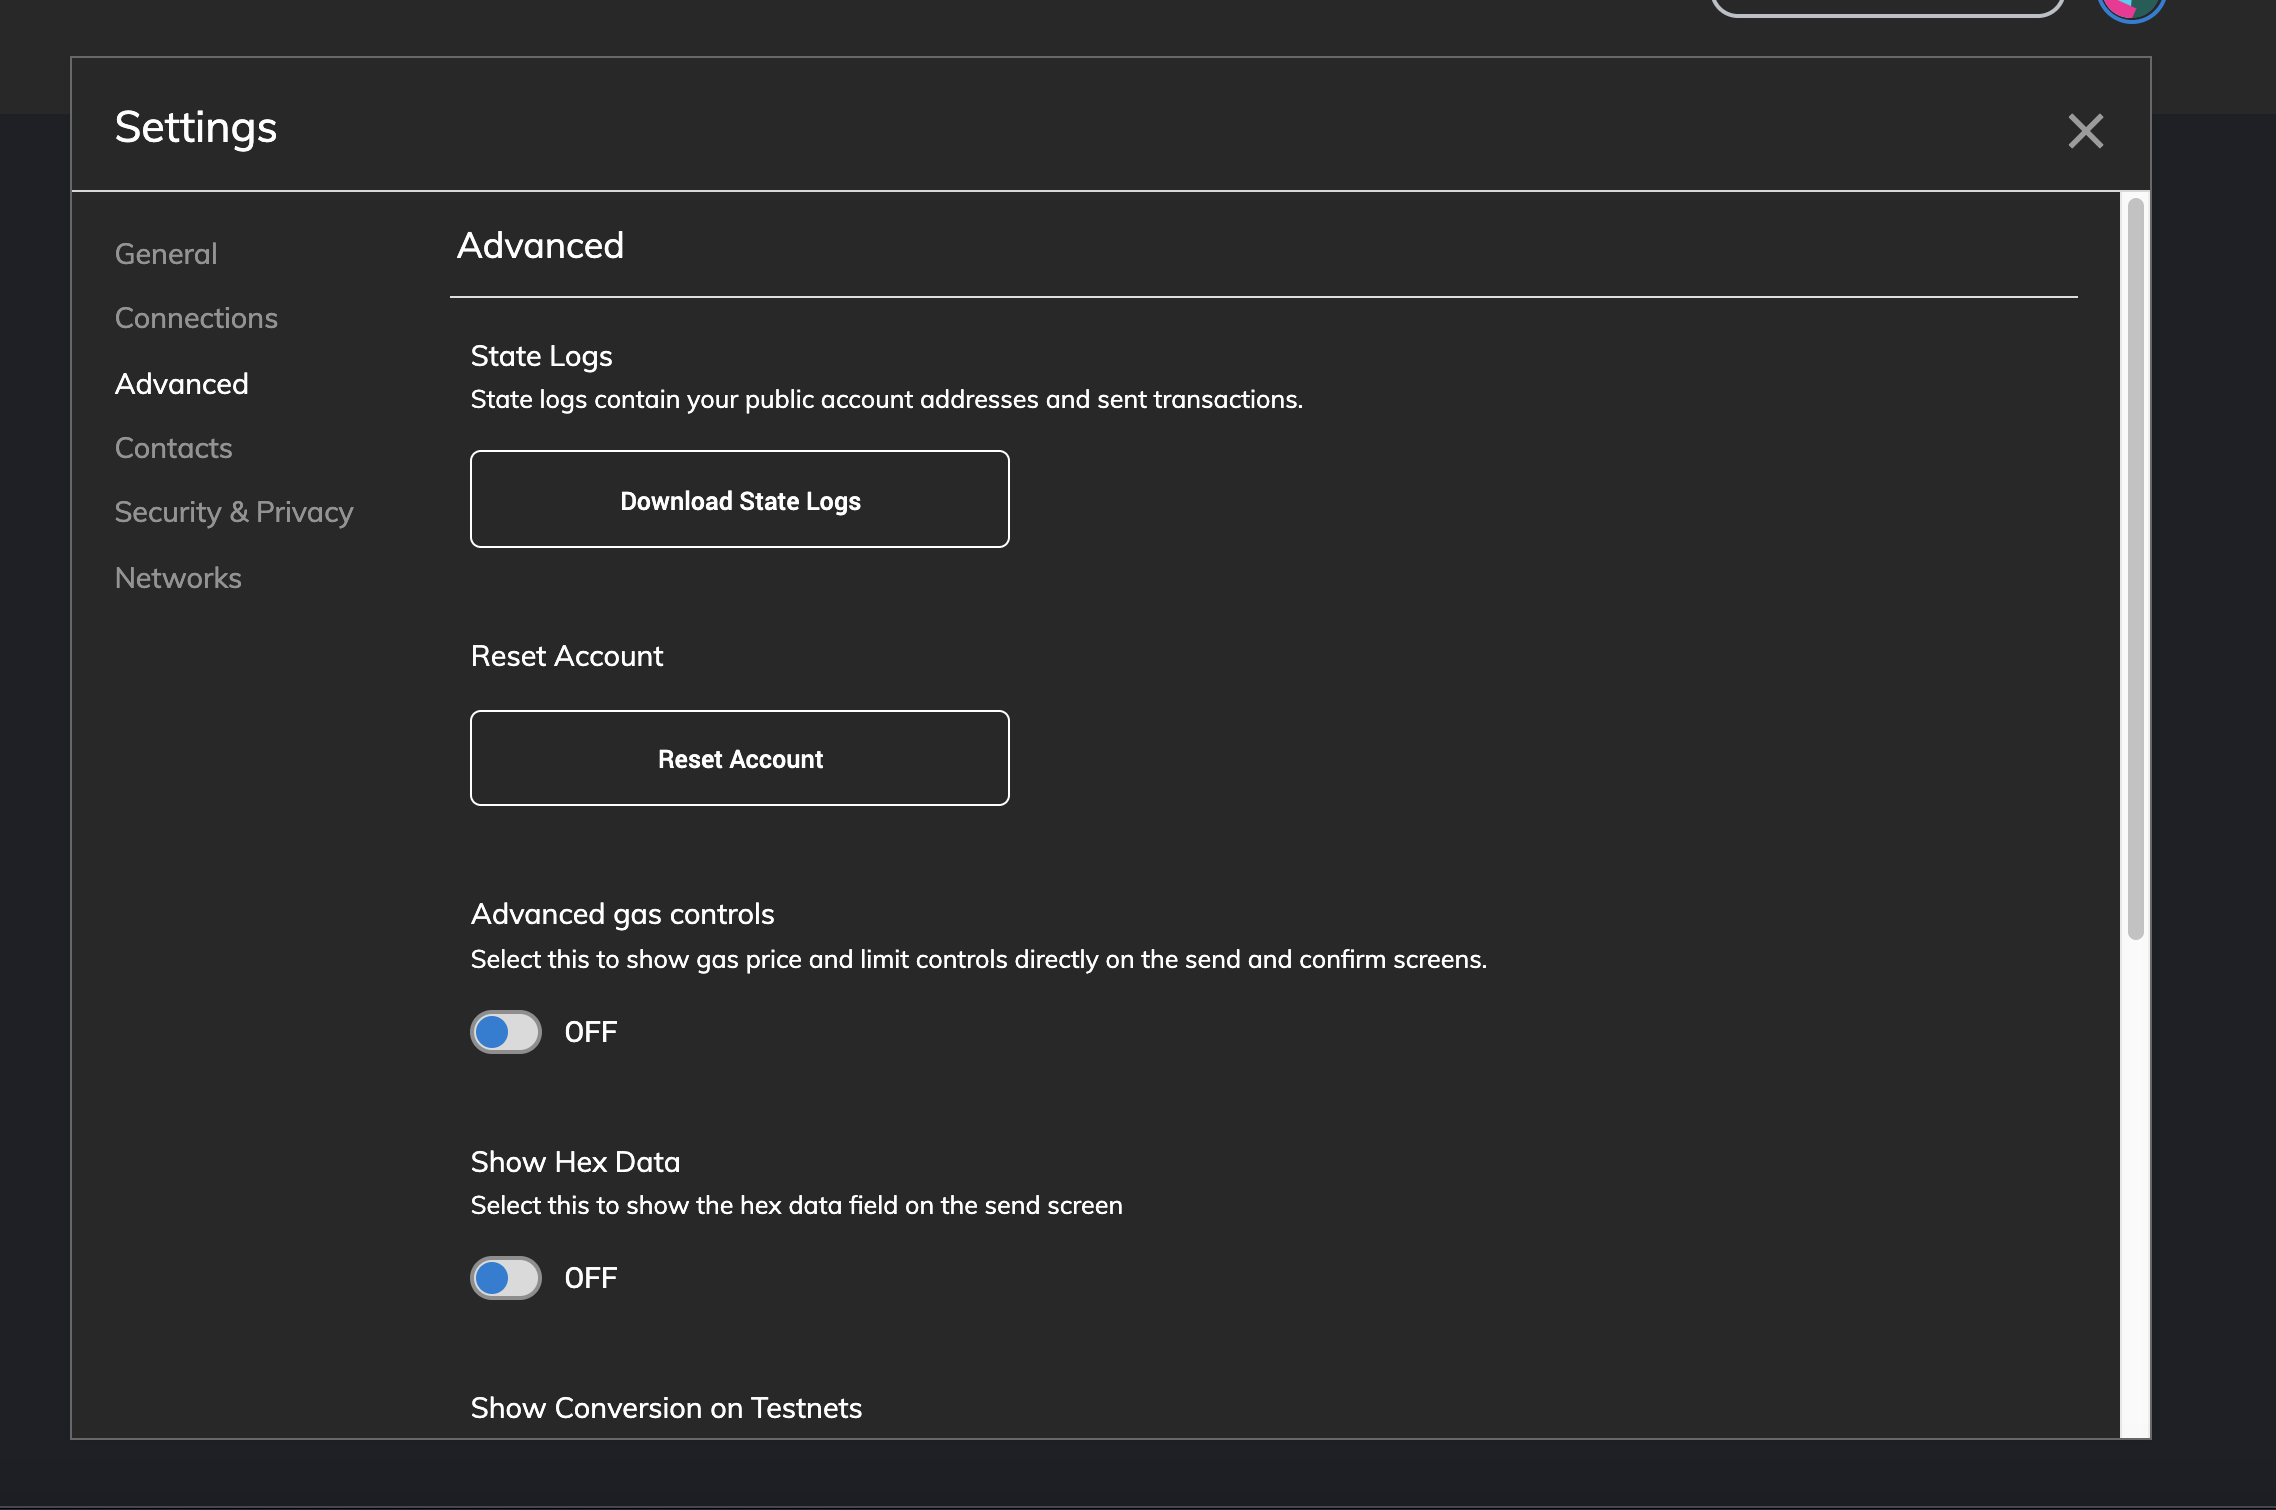Screen dimensions: 2276x1510
Task: Switch to the Contacts section
Action: 174,448
